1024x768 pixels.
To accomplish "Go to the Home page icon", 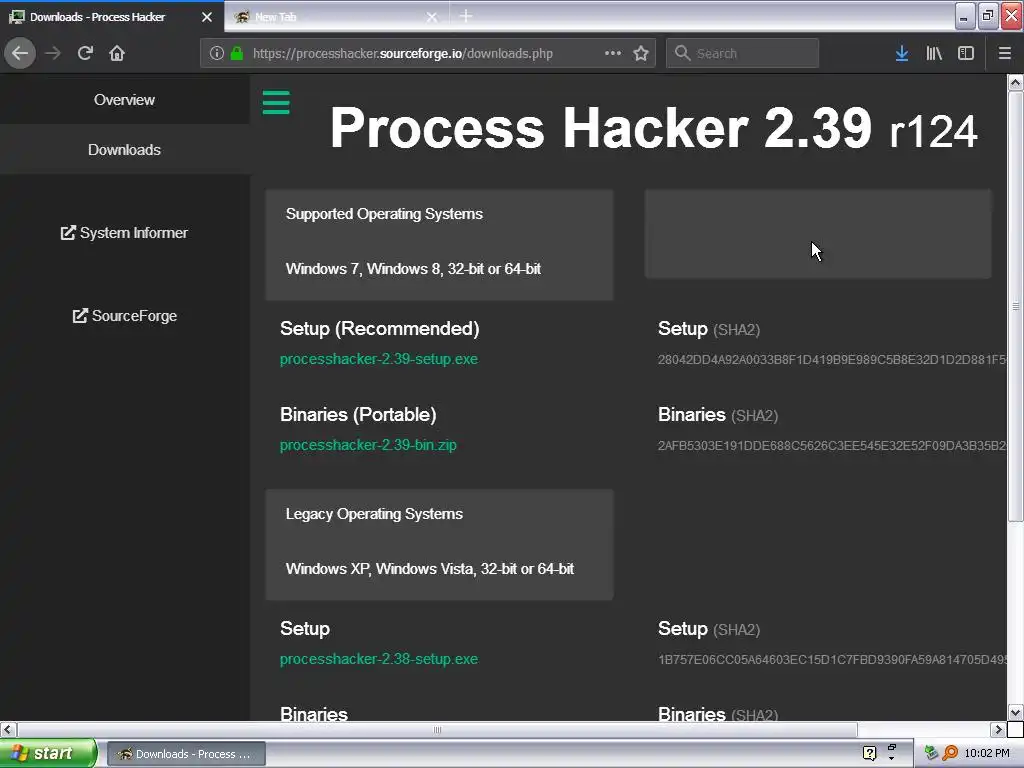I will point(117,53).
